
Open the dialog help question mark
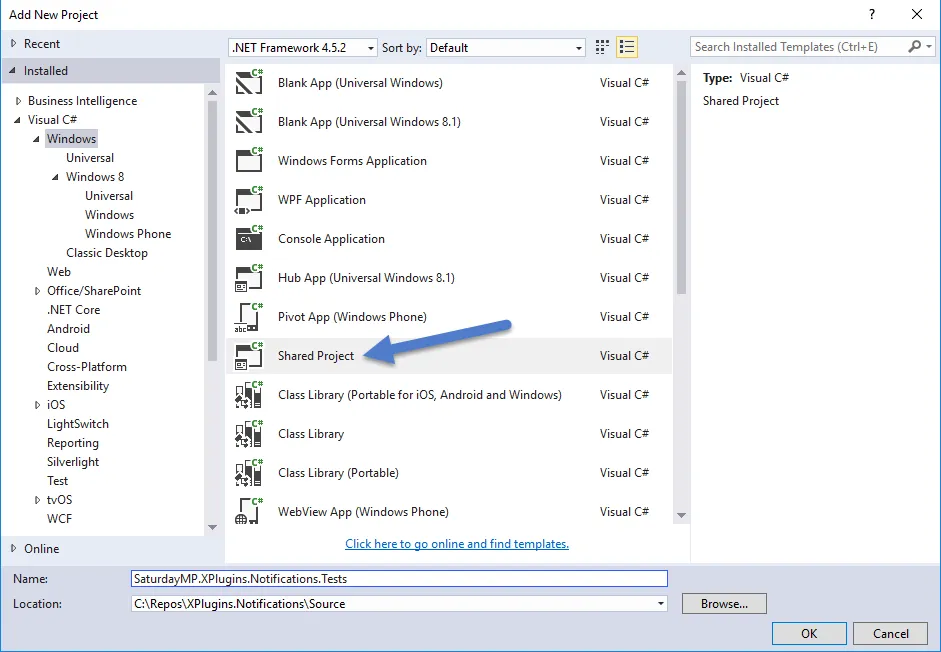[872, 14]
